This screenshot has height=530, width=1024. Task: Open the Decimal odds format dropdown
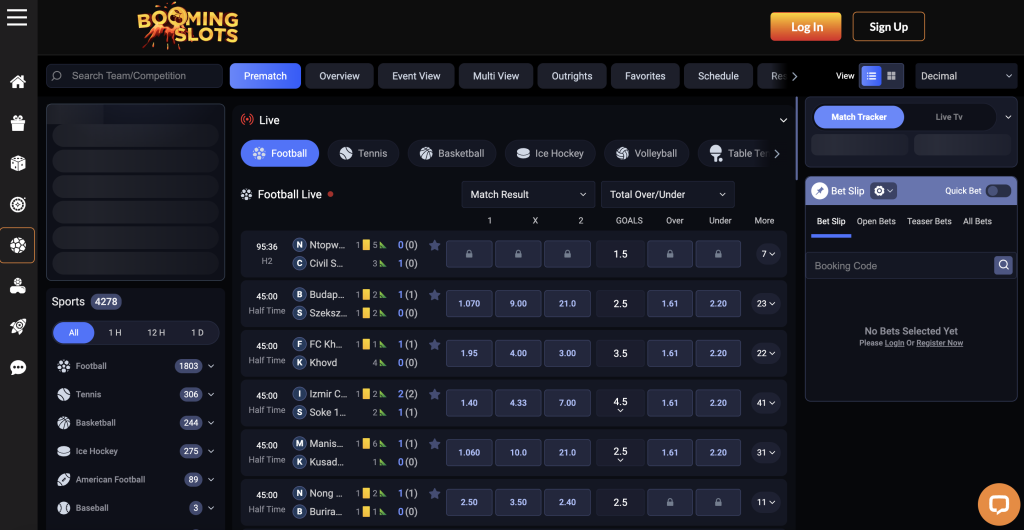tap(966, 76)
